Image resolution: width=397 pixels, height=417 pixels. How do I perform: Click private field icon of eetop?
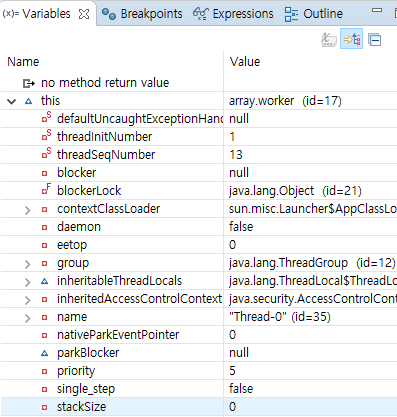[x=44, y=245]
